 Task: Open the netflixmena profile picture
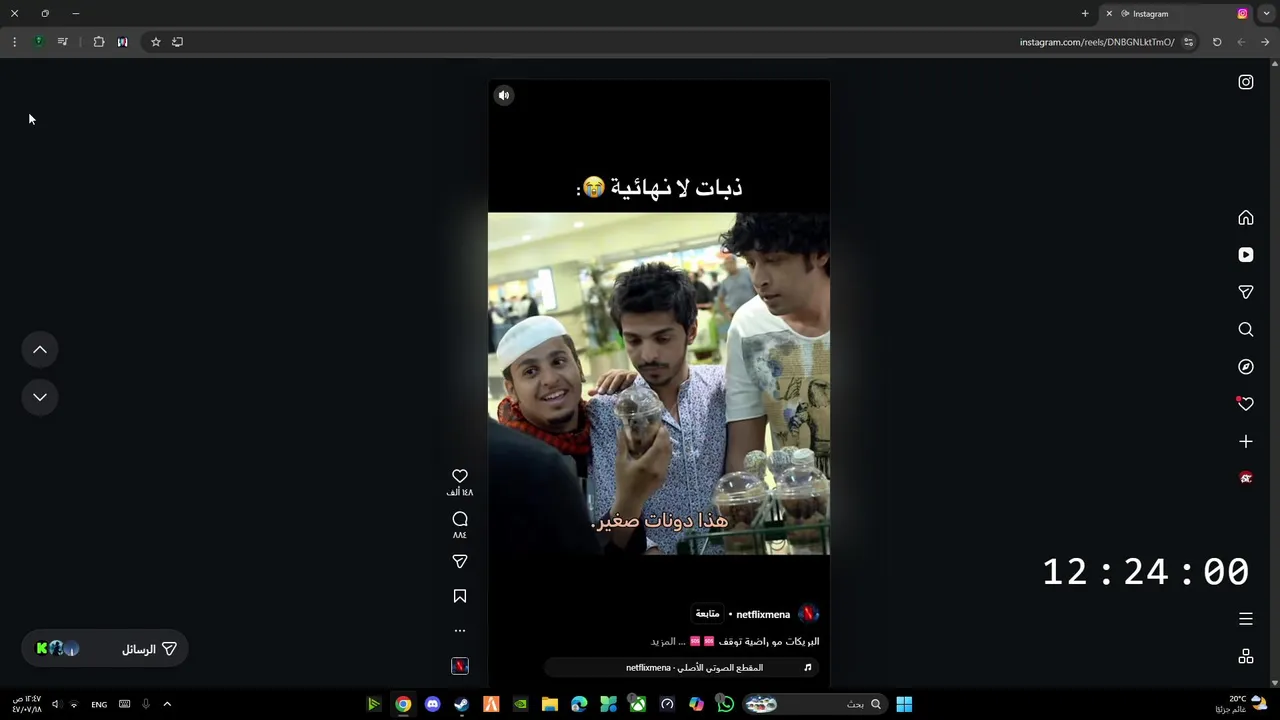[809, 614]
